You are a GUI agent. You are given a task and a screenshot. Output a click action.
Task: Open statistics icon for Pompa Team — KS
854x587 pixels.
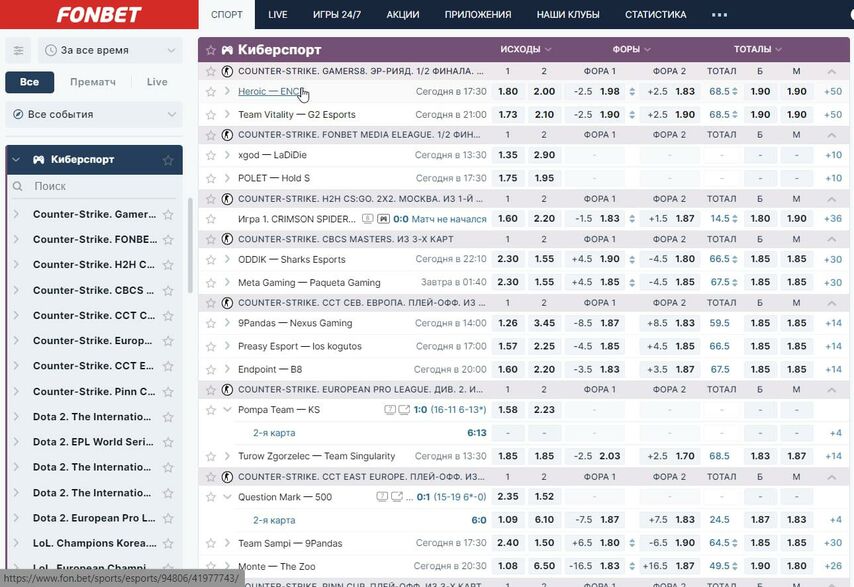pyautogui.click(x=389, y=409)
